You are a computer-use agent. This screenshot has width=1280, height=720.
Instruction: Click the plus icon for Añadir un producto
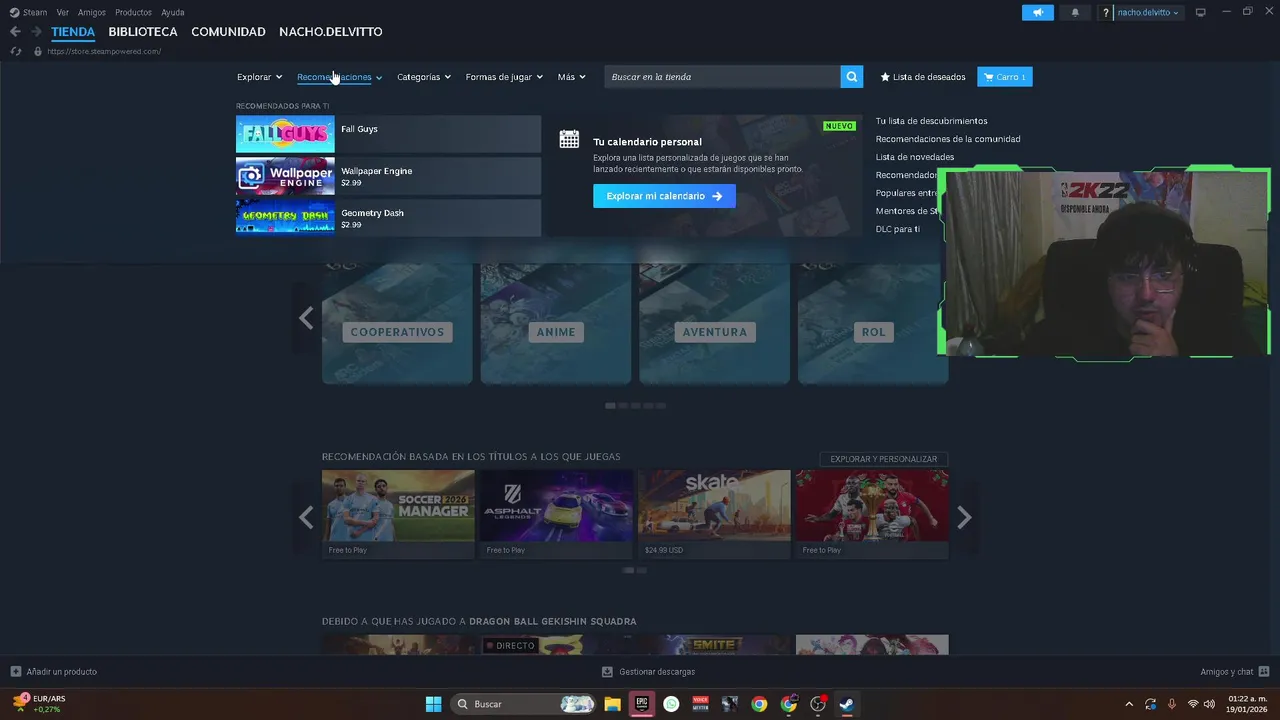pyautogui.click(x=16, y=671)
